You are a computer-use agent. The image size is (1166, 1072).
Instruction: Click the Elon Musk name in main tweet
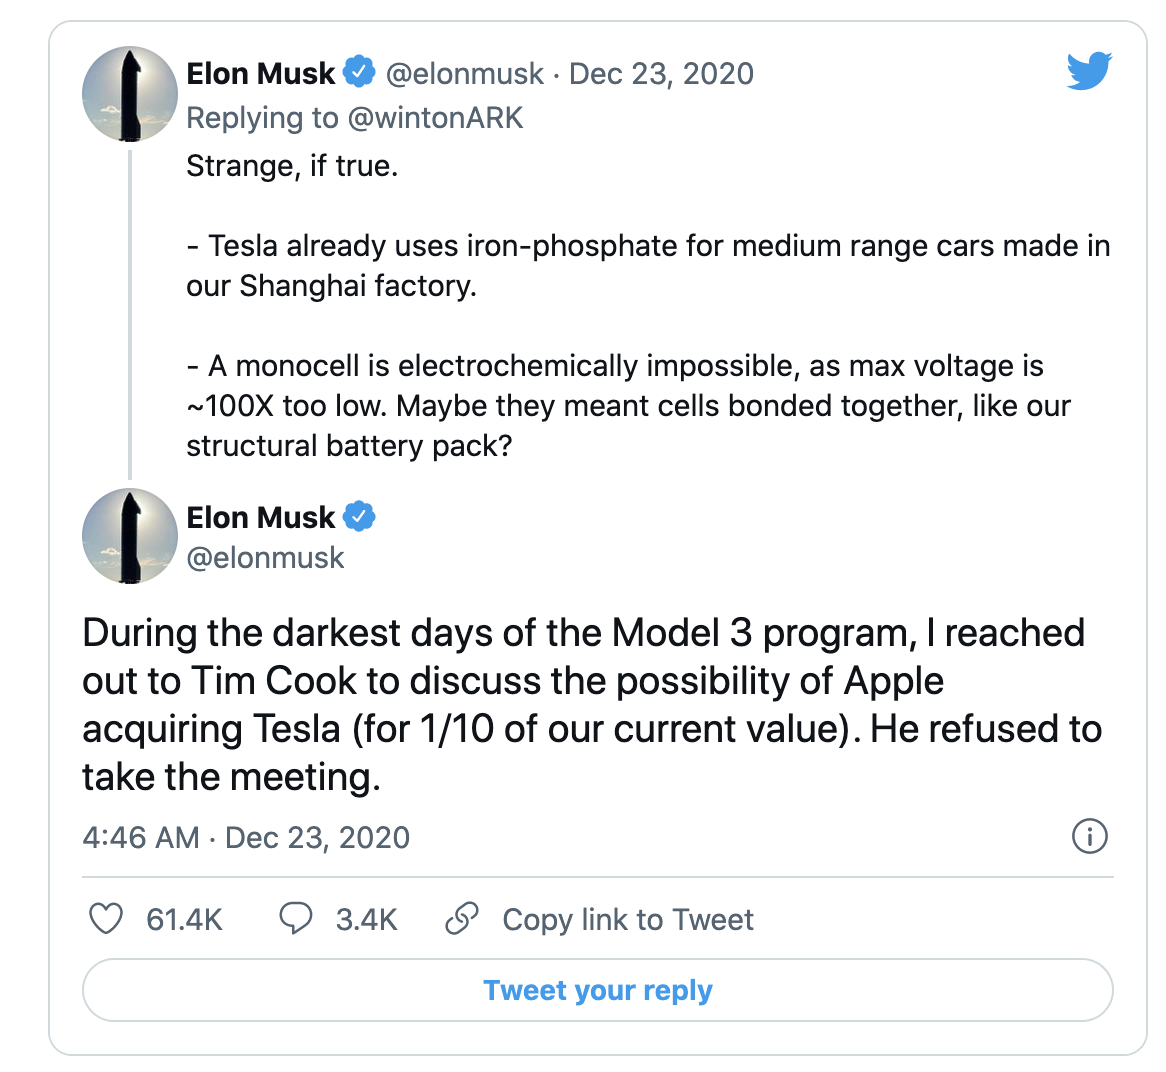[x=261, y=517]
